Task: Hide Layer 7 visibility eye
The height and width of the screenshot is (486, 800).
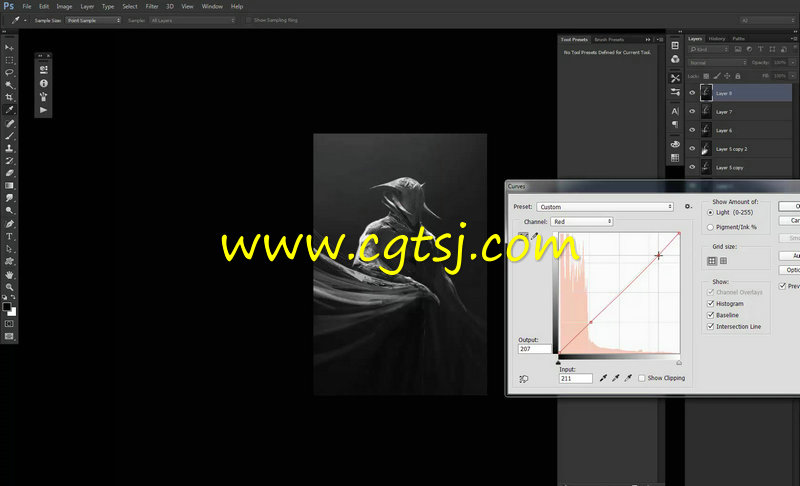Action: coord(692,111)
